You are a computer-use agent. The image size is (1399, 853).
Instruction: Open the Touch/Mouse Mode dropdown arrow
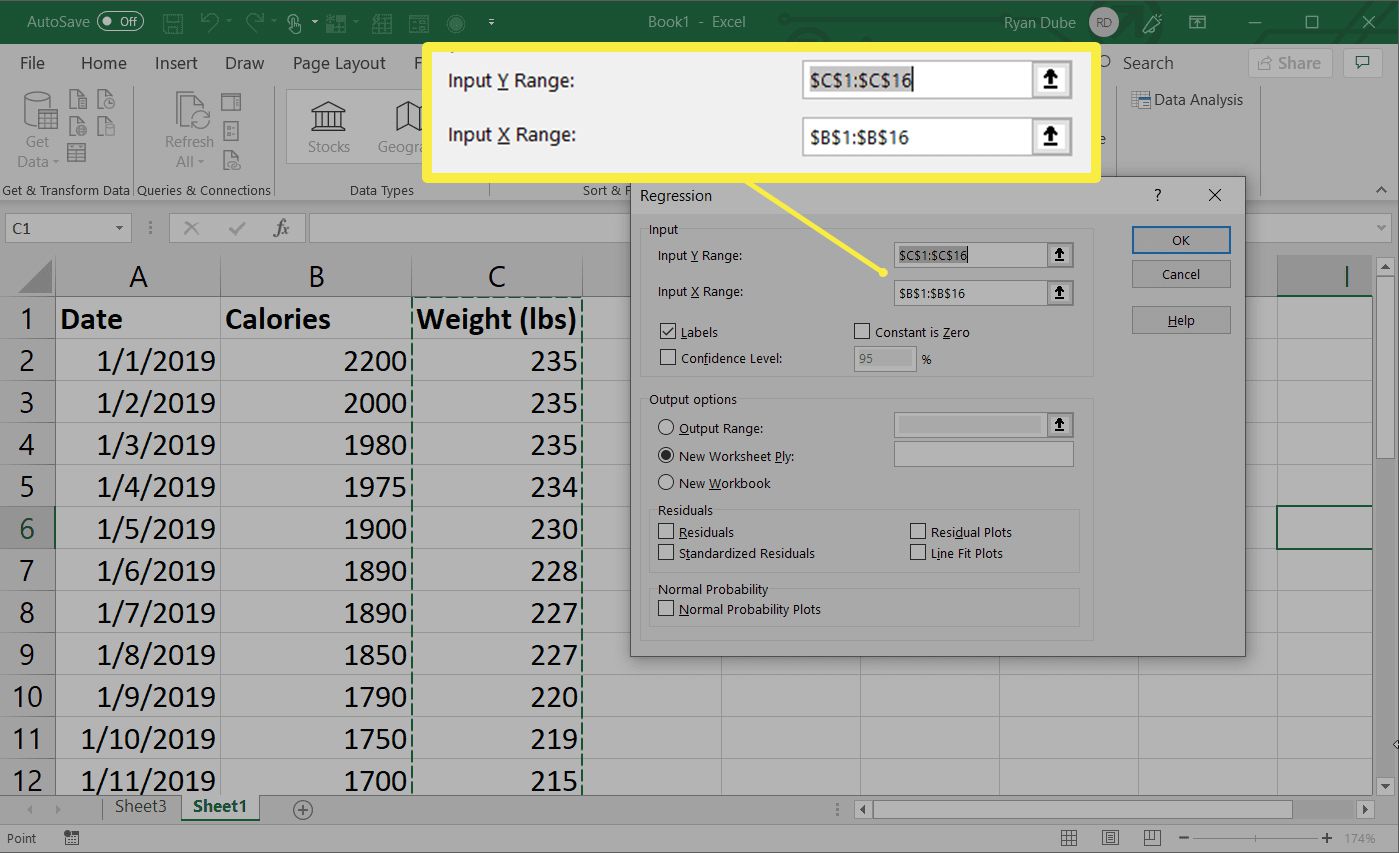pyautogui.click(x=315, y=21)
